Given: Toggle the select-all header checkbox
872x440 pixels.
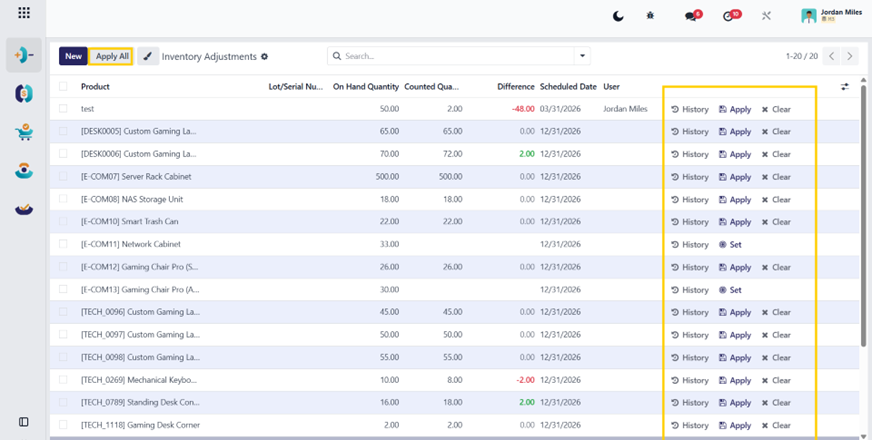Looking at the screenshot, I should click(63, 86).
